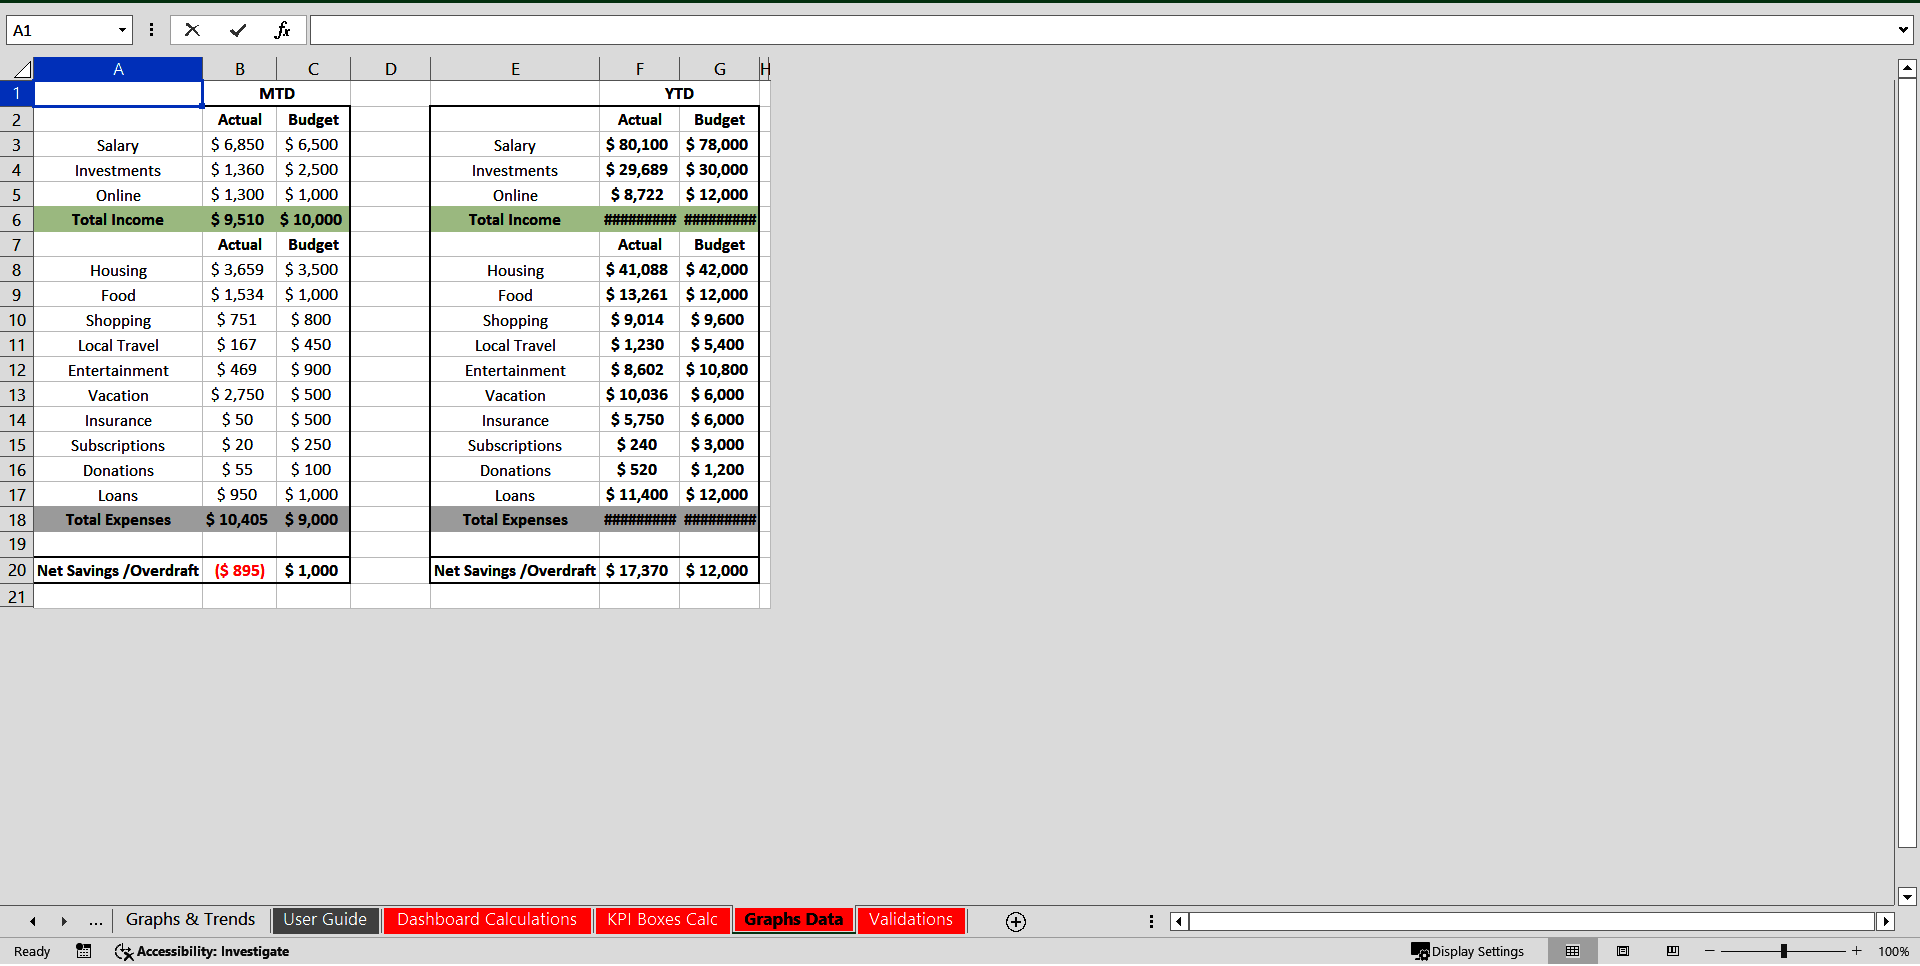This screenshot has width=1920, height=966.
Task: Click the vertical scrollbar thumb
Action: (1907, 465)
